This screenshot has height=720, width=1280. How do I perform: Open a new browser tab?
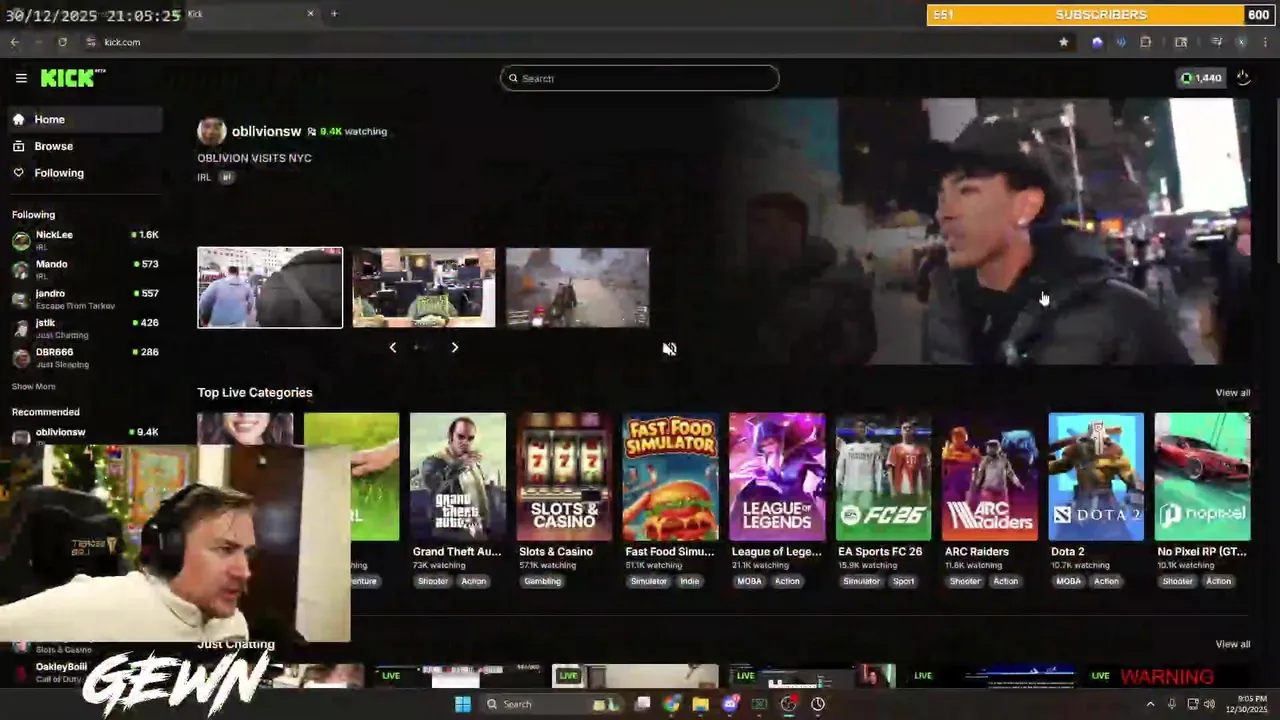(334, 14)
